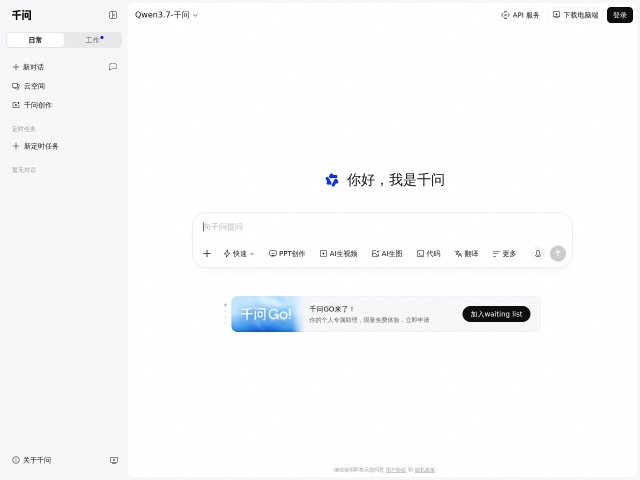Click the blue Qwen logo beside greeting
The width and height of the screenshot is (640, 480).
tap(332, 180)
